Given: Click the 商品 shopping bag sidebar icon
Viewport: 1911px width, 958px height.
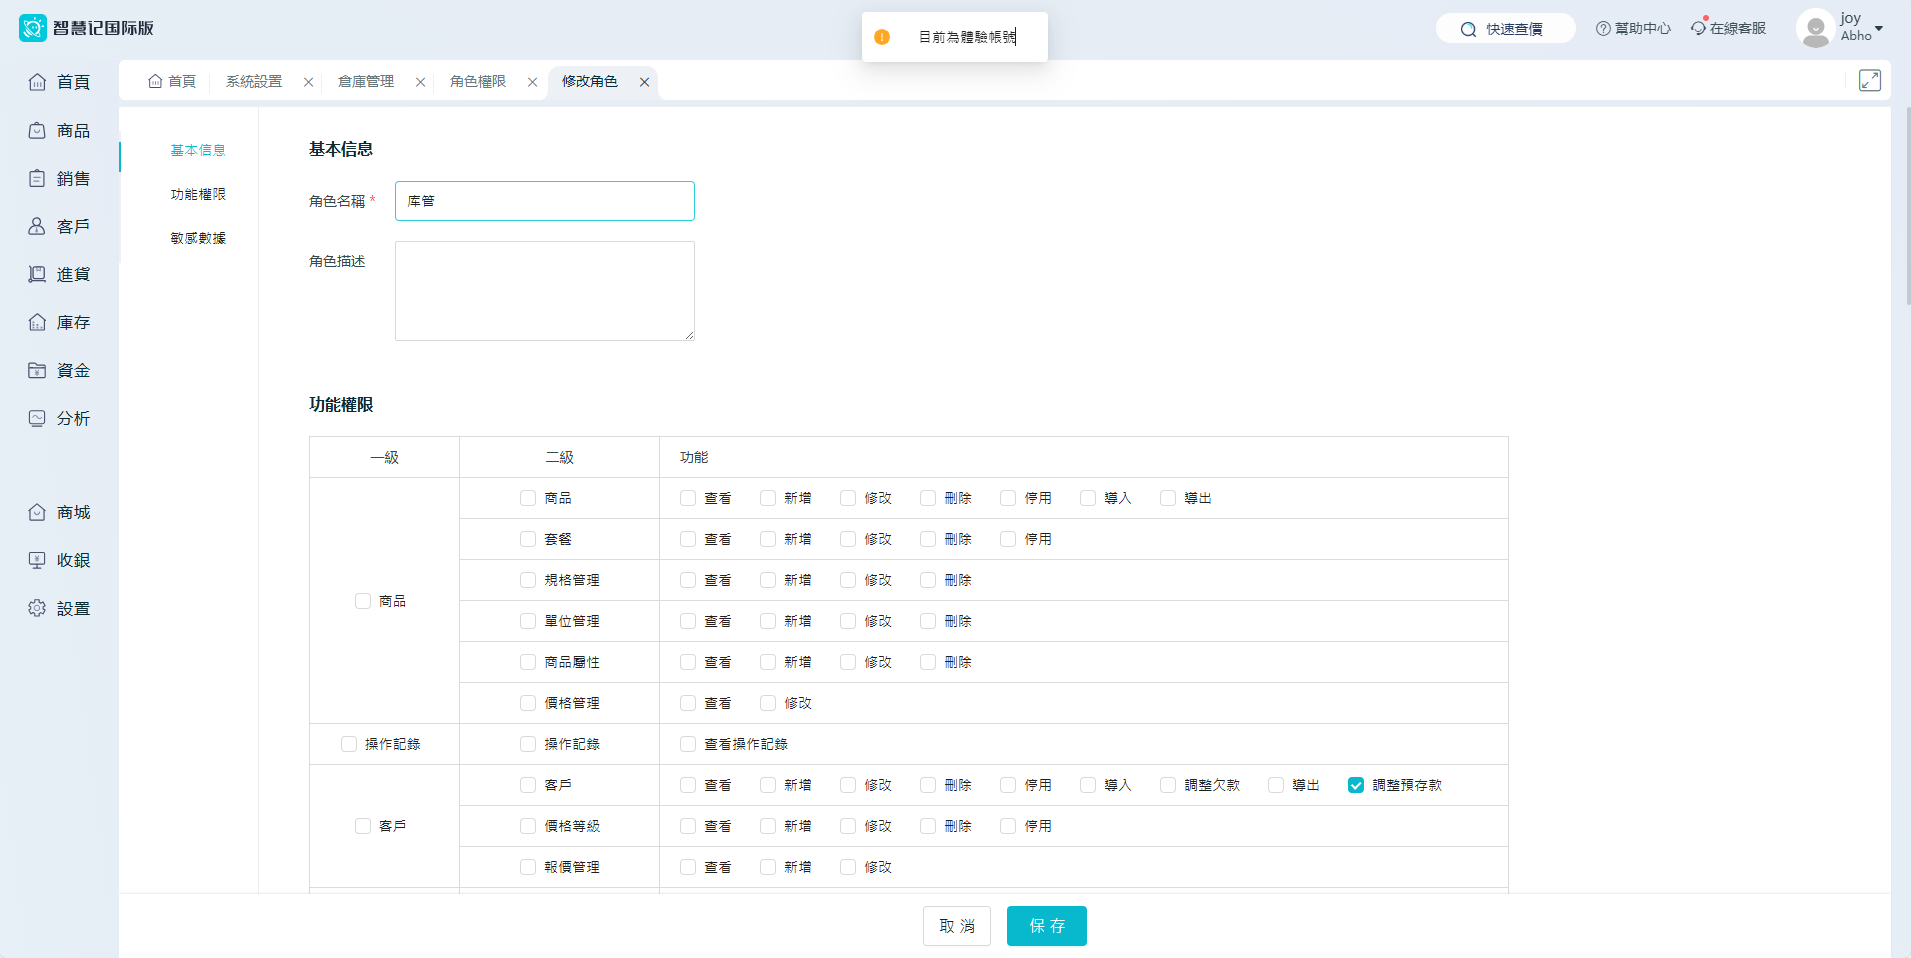Looking at the screenshot, I should (37, 131).
